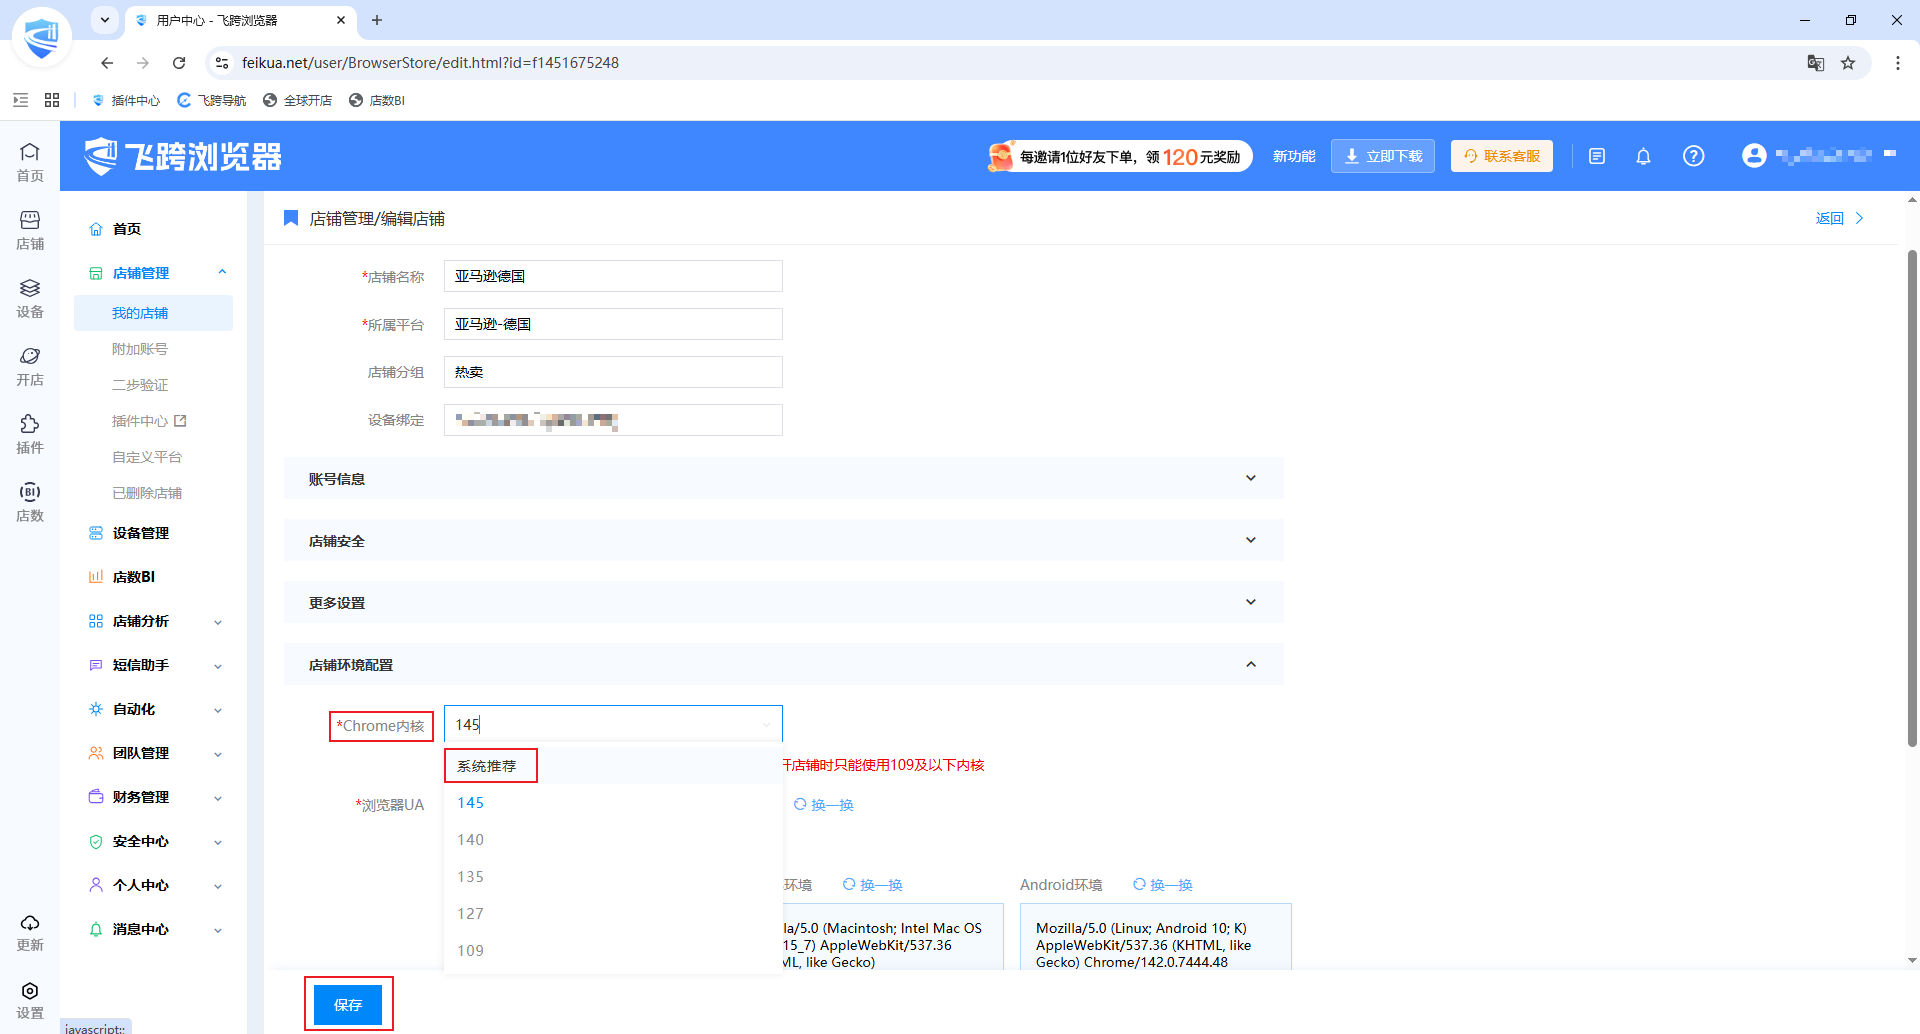Open the Chrome内核 version combo box
This screenshot has width=1920, height=1034.
pos(613,724)
